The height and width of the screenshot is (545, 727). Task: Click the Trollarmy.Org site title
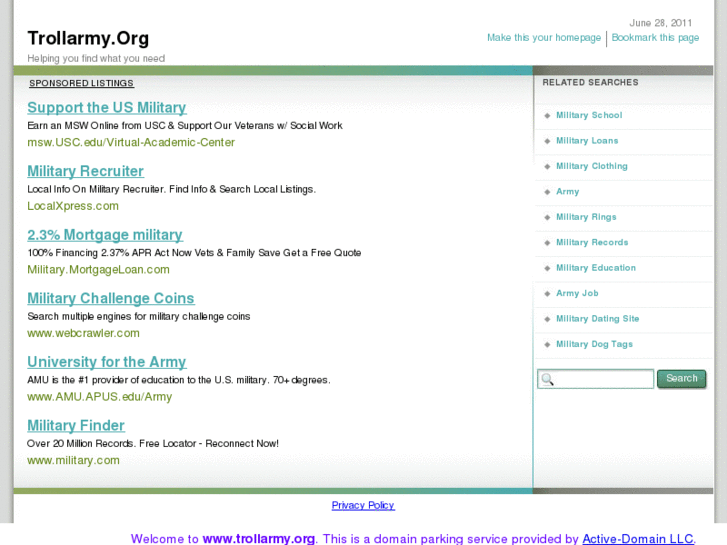click(x=88, y=38)
